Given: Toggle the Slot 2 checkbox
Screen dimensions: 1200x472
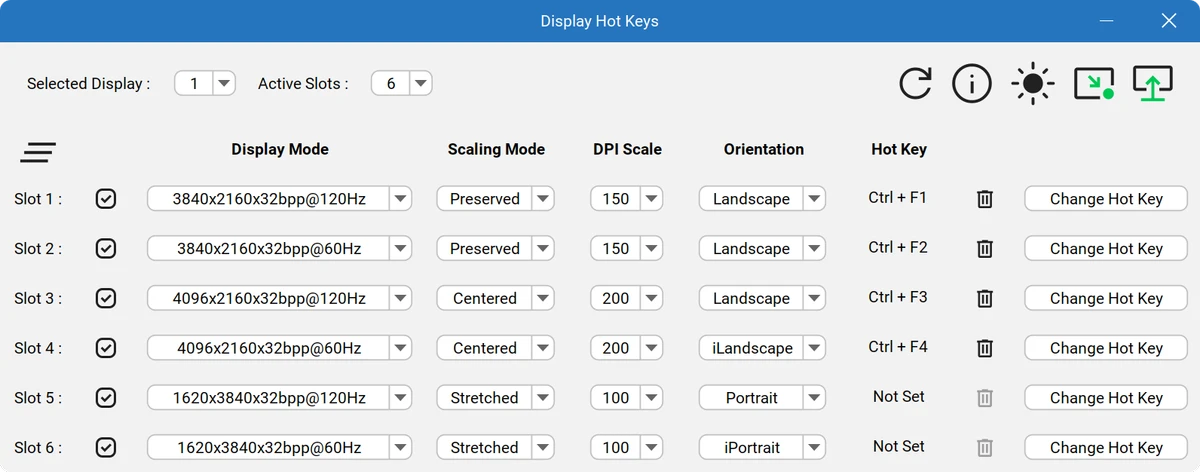Looking at the screenshot, I should click(x=106, y=249).
